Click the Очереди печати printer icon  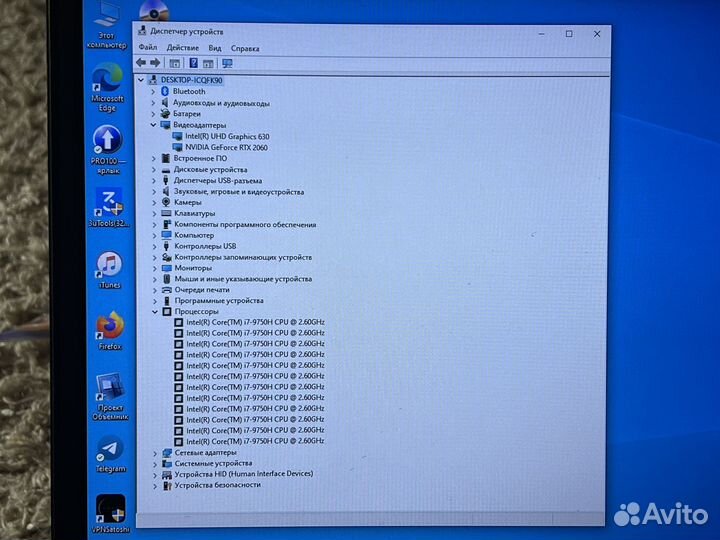[167, 290]
